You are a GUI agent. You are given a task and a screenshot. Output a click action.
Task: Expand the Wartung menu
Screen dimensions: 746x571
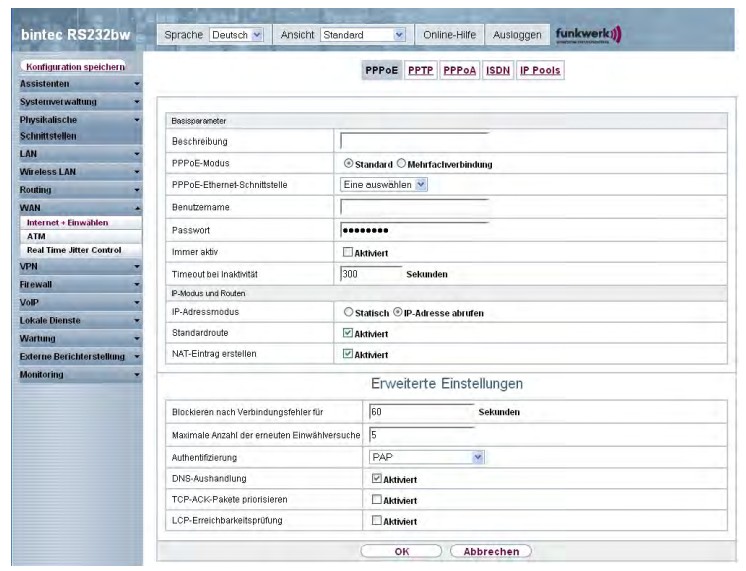(80, 339)
